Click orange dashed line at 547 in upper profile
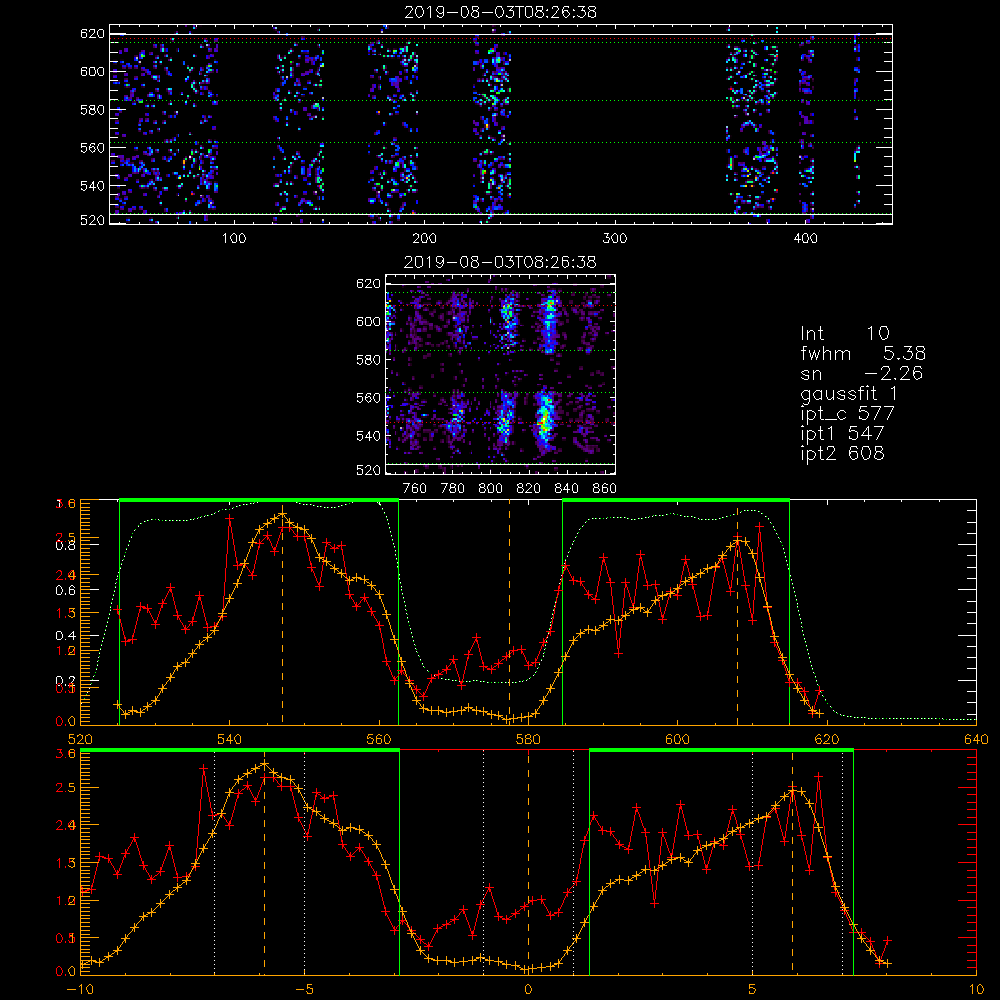Image resolution: width=1000 pixels, height=1000 pixels. coord(283,614)
